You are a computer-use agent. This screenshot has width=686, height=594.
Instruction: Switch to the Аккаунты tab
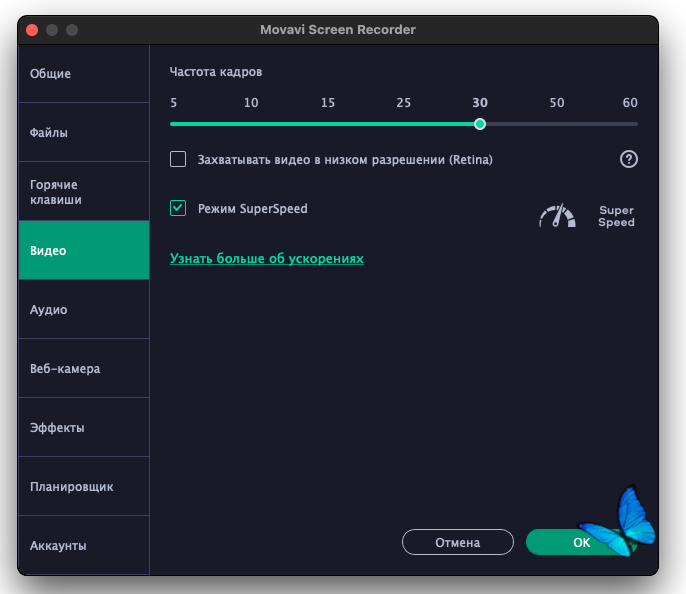[x=84, y=545]
